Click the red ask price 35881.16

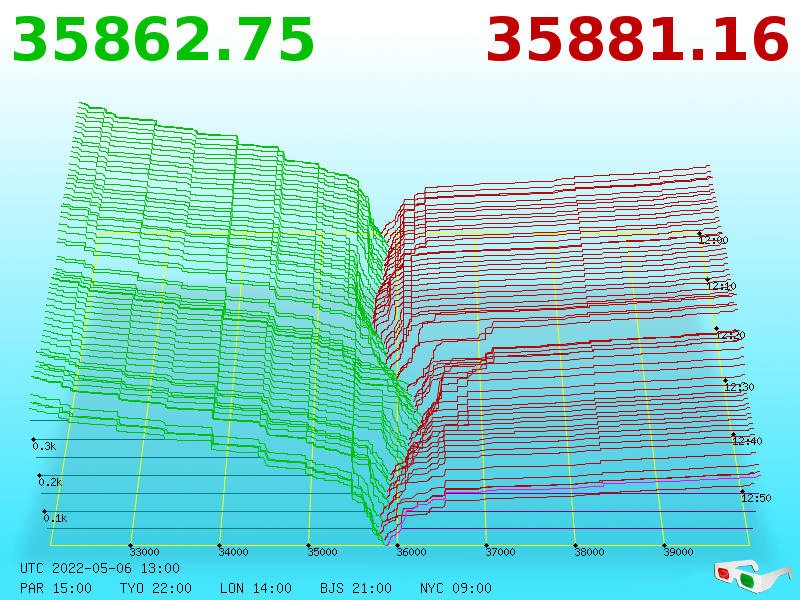pyautogui.click(x=637, y=40)
